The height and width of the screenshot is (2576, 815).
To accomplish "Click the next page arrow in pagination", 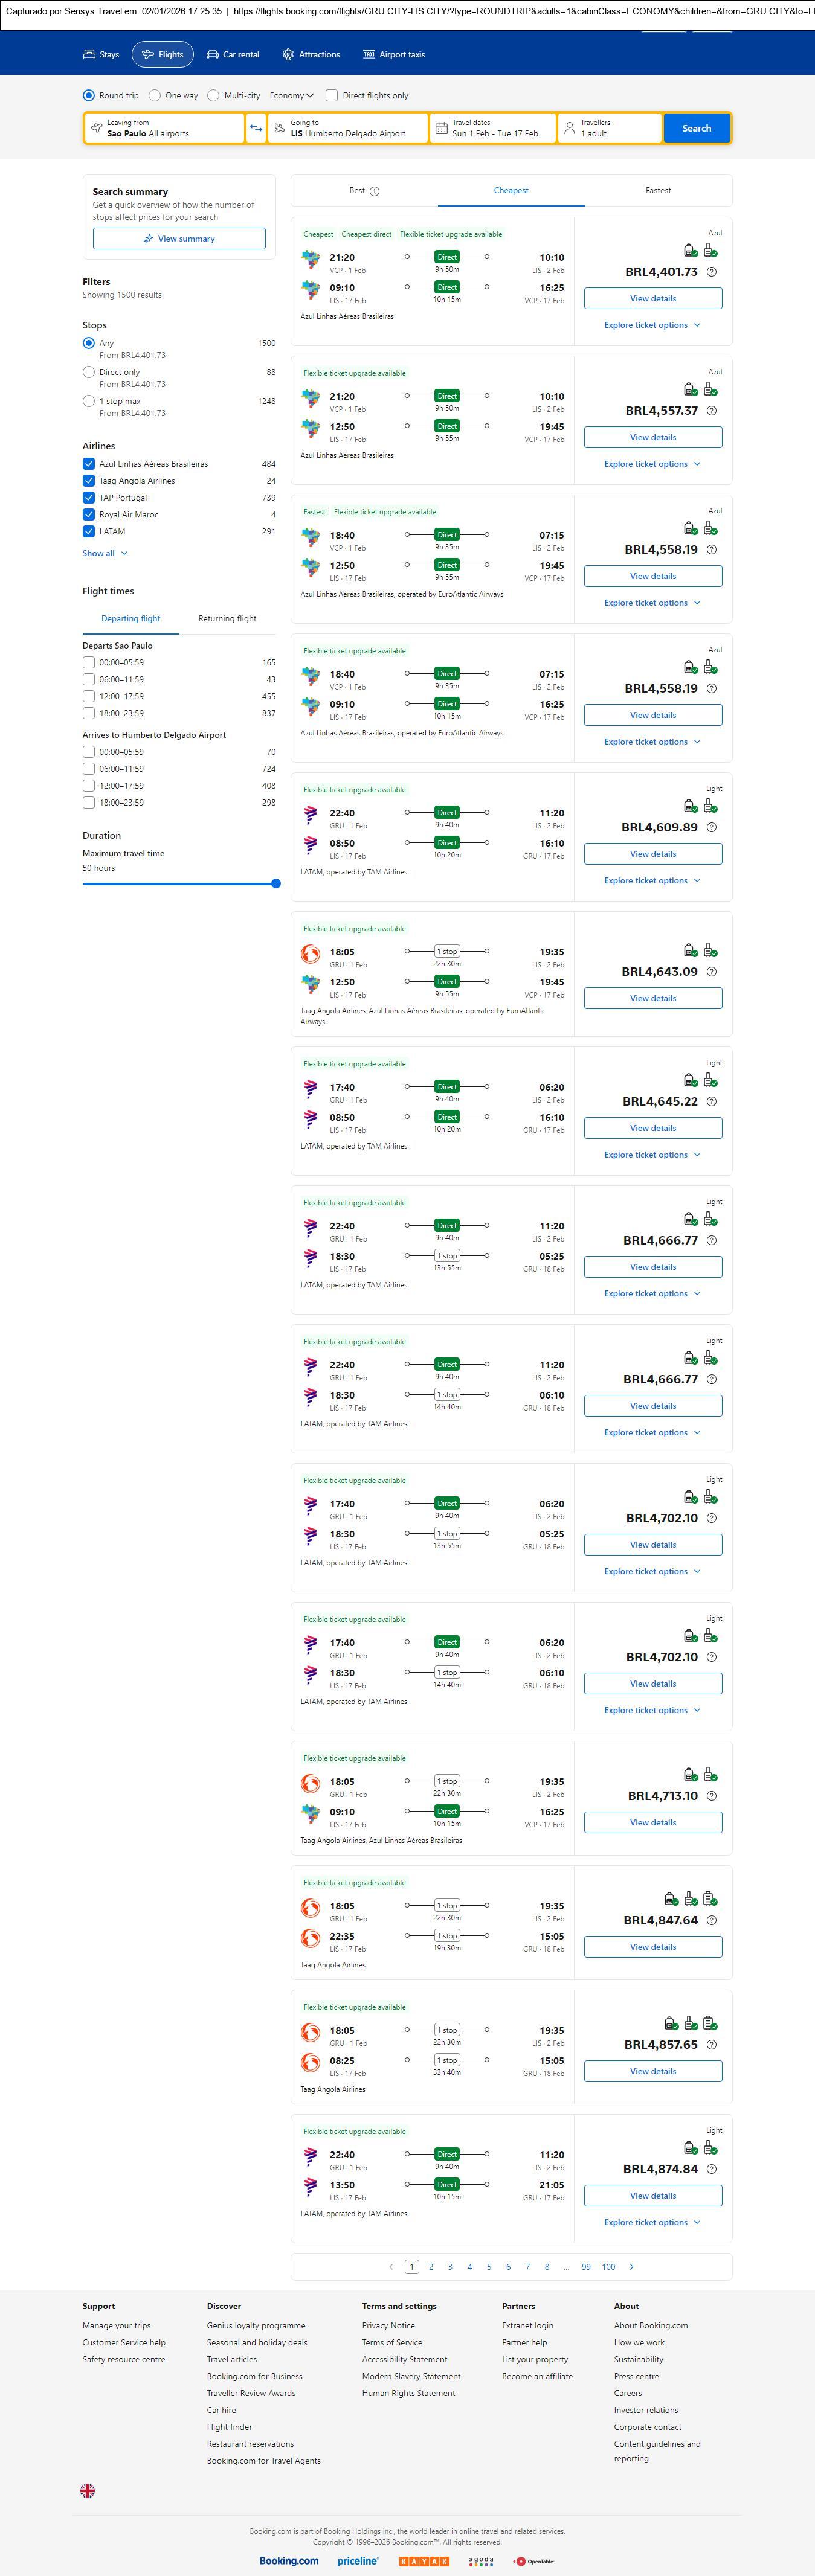I will click(x=631, y=2266).
